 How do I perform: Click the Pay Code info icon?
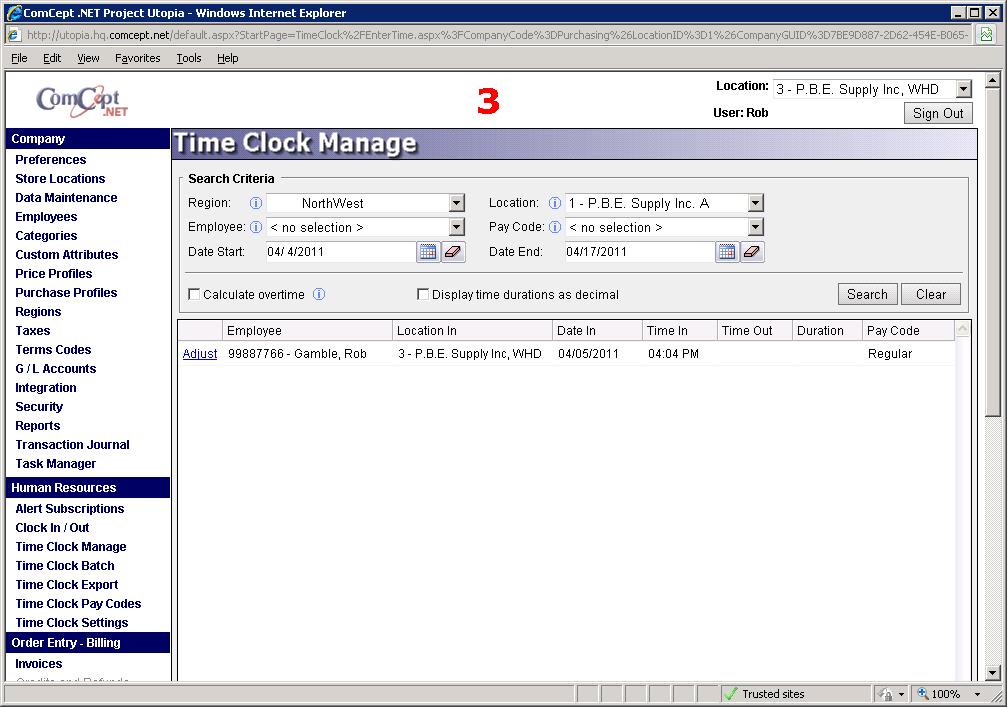(555, 227)
